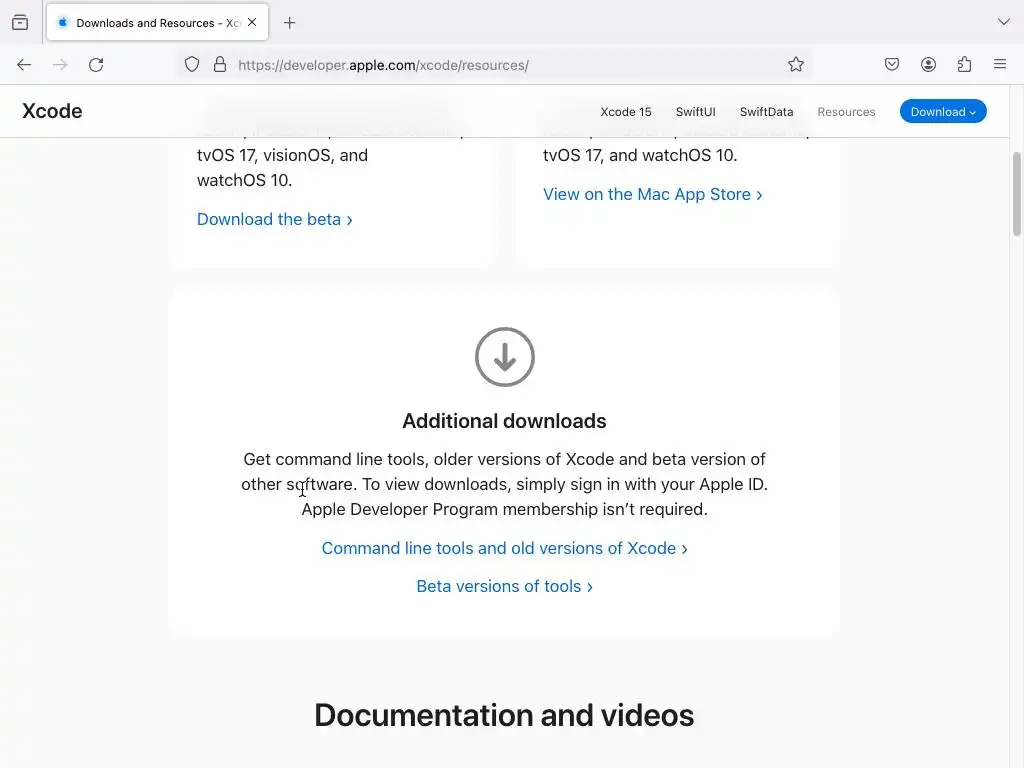
Task: Expand the list all tabs chevron
Action: coord(1004,22)
